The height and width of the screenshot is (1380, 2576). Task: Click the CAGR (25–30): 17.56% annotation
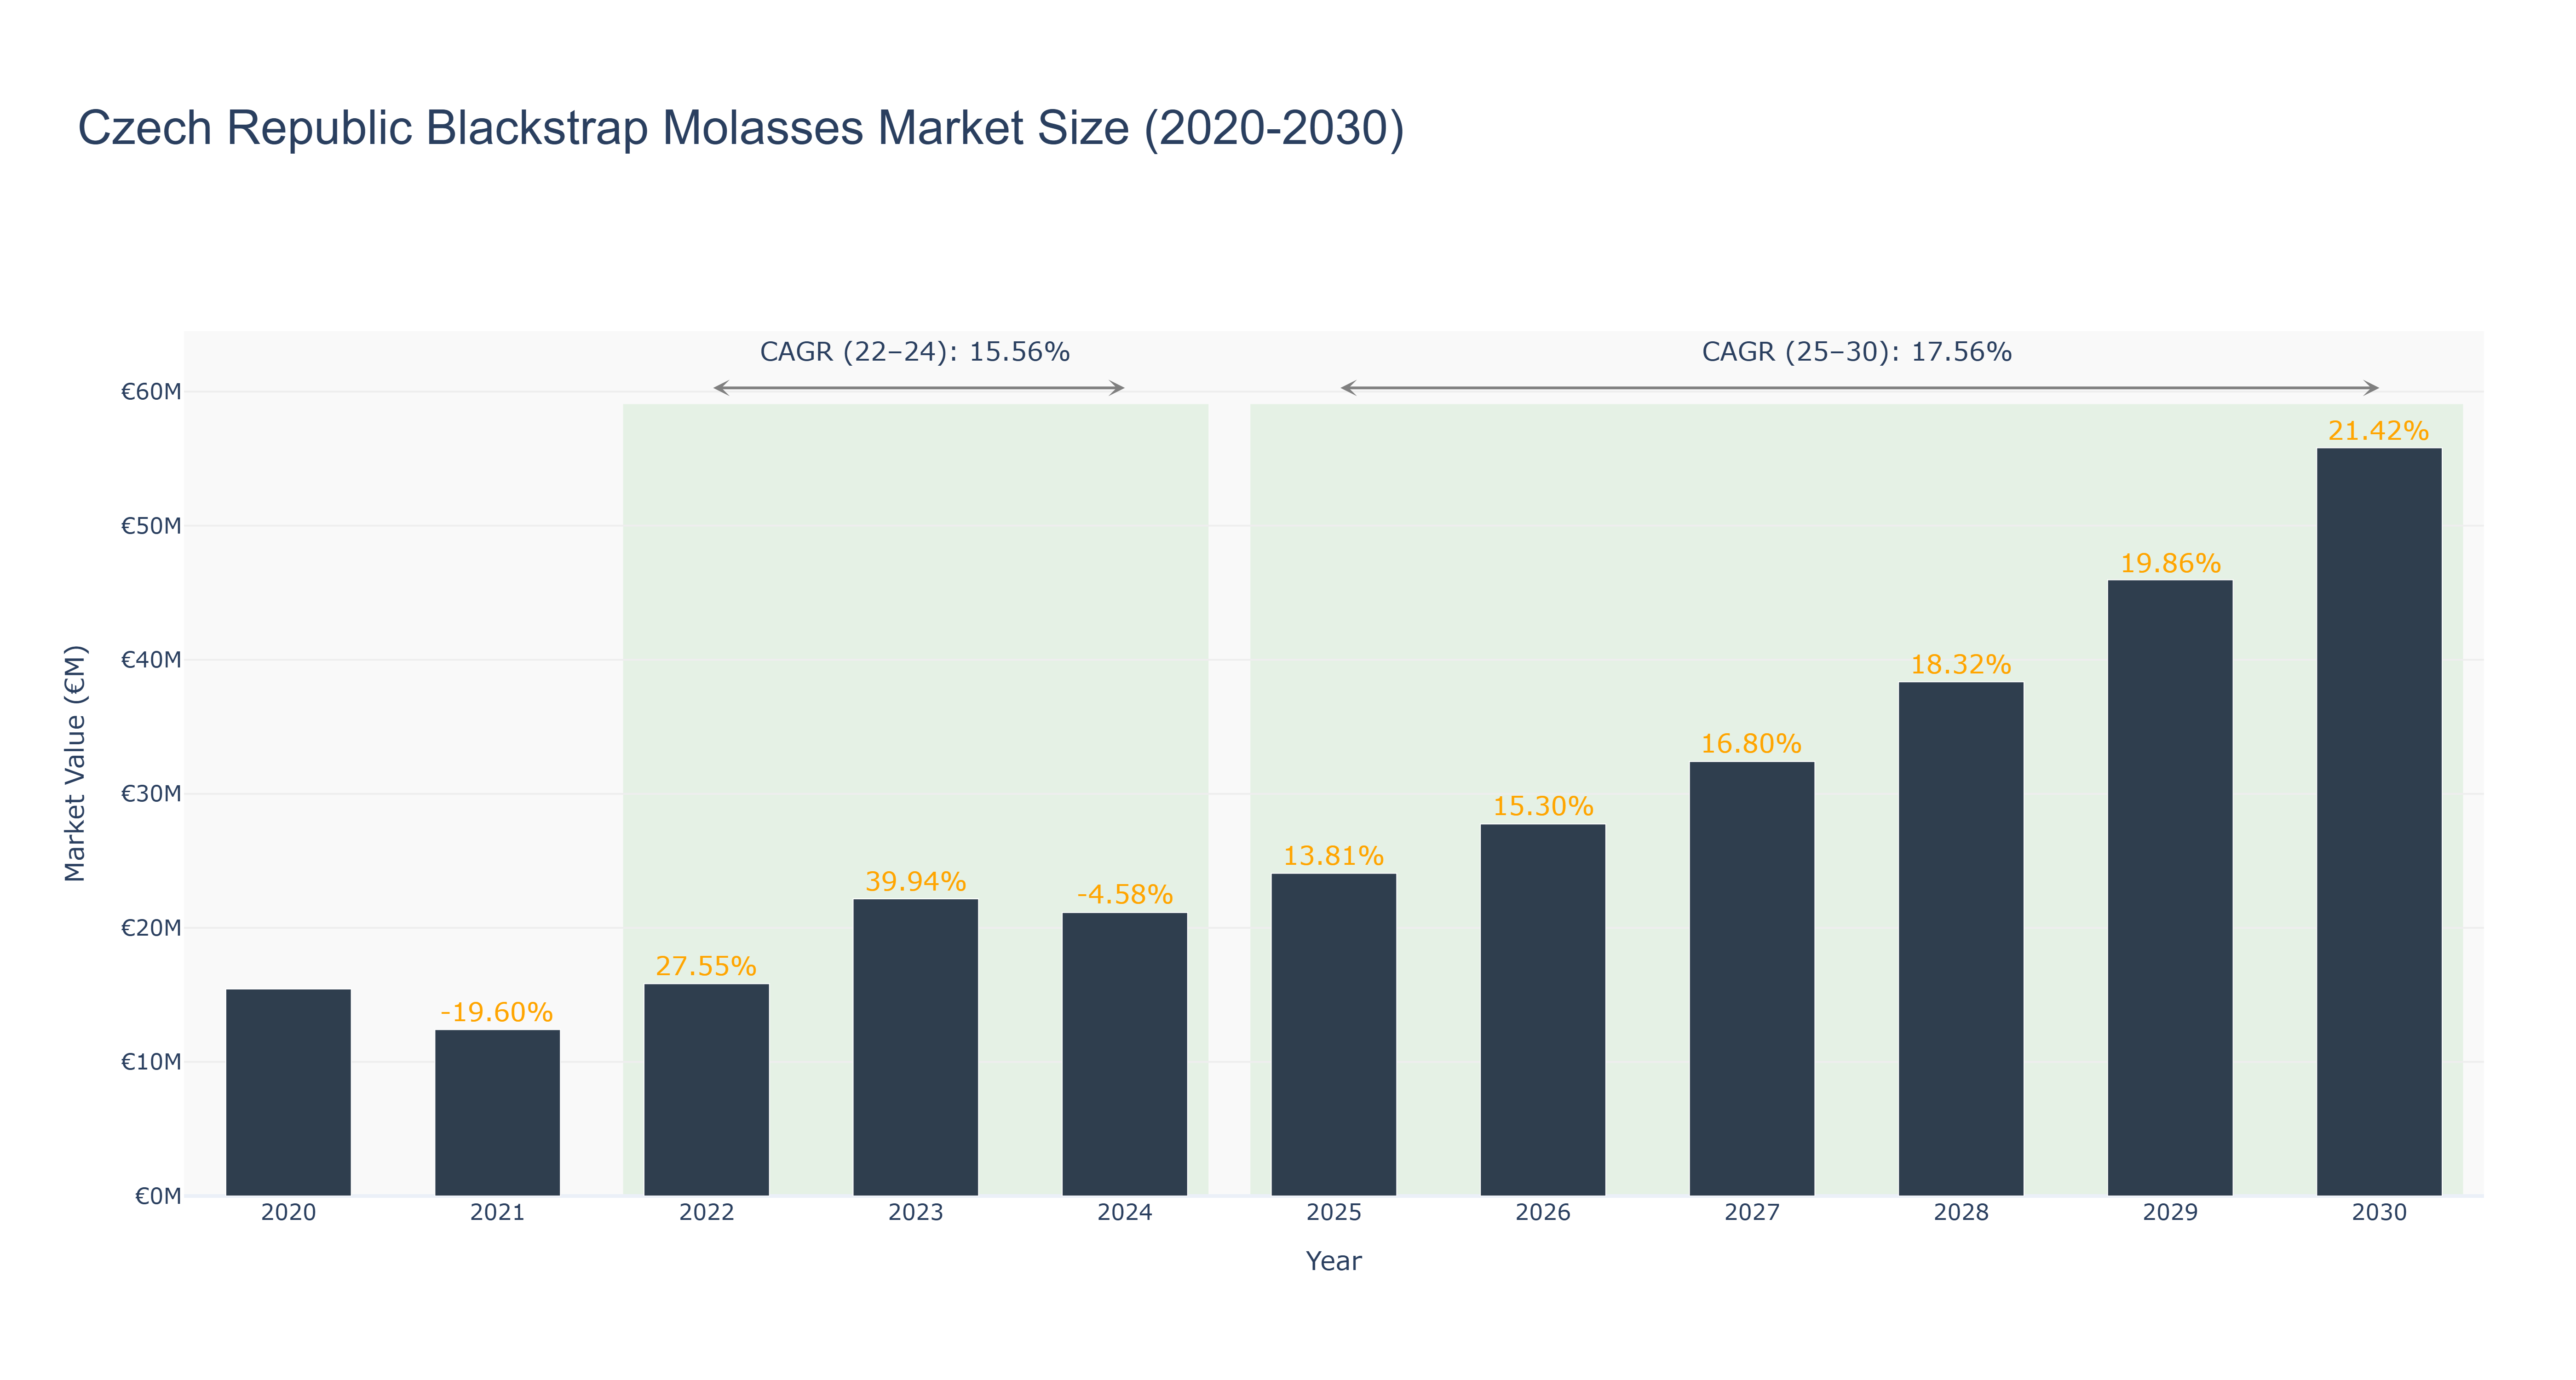coord(1856,352)
